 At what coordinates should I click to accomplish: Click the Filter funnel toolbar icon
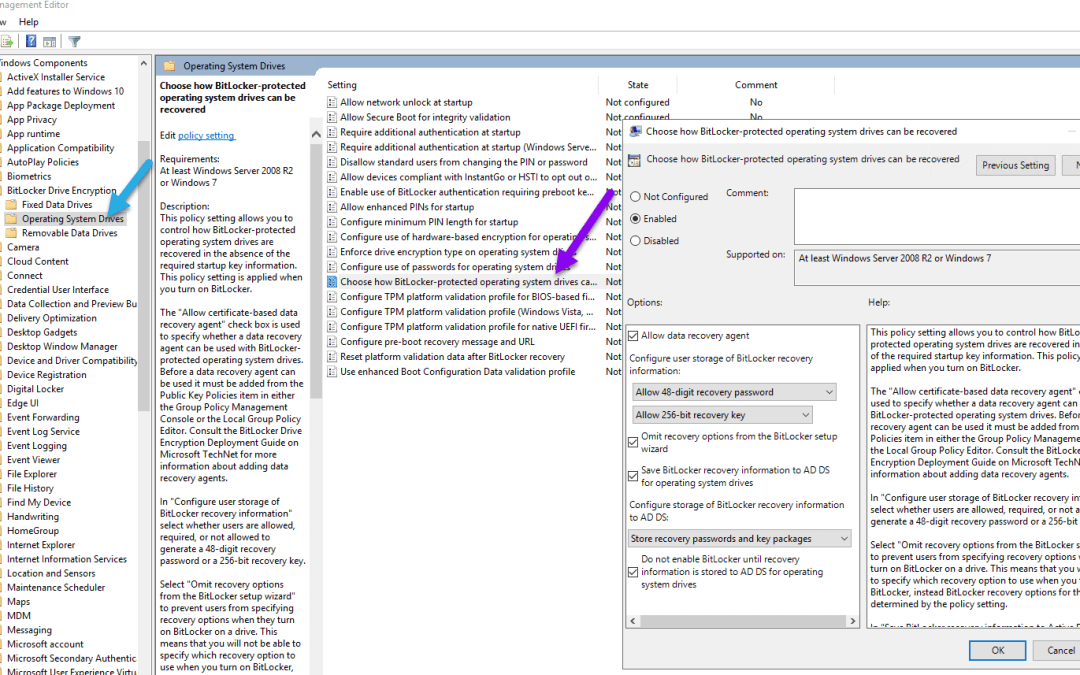click(x=74, y=42)
